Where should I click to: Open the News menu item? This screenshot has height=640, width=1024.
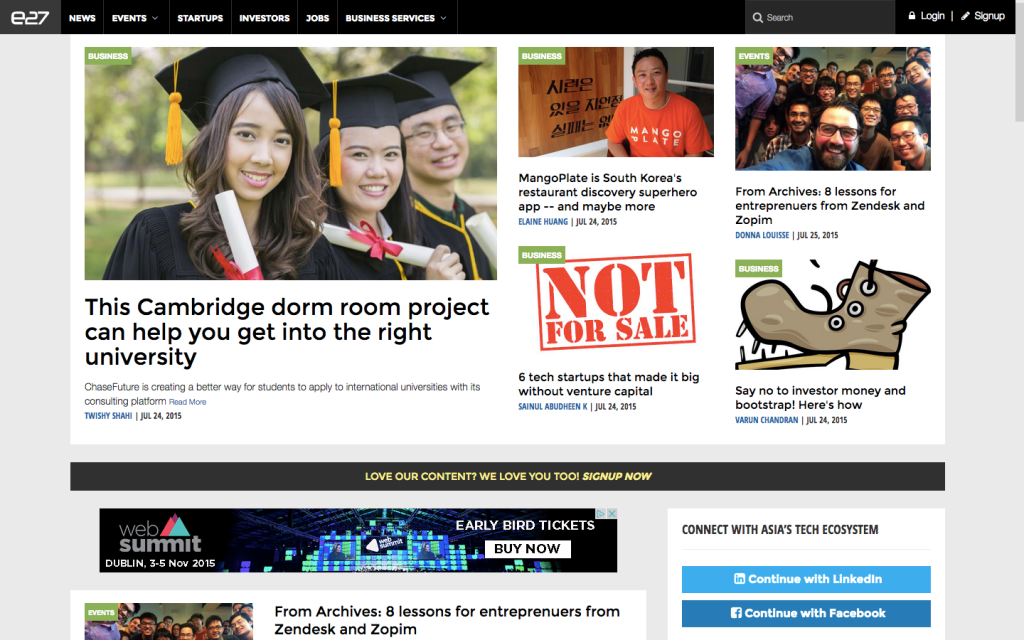[82, 18]
